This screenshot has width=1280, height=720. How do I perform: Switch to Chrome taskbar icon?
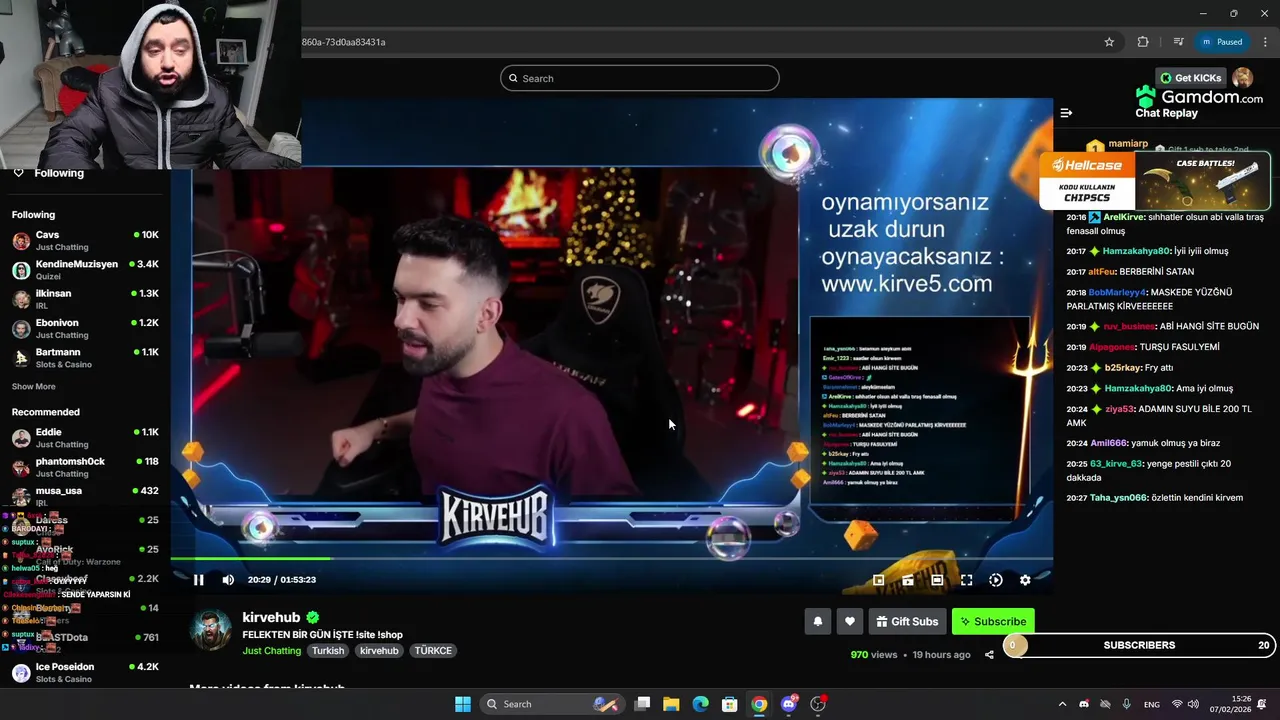760,704
